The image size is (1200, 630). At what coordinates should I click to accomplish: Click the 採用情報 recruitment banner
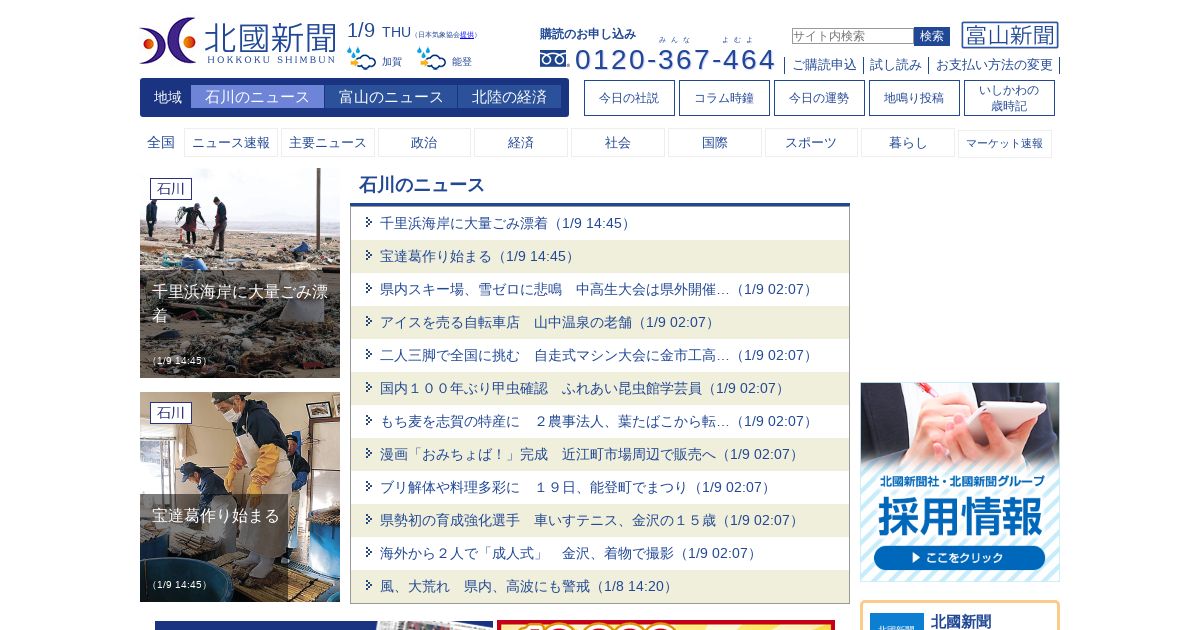coord(960,482)
